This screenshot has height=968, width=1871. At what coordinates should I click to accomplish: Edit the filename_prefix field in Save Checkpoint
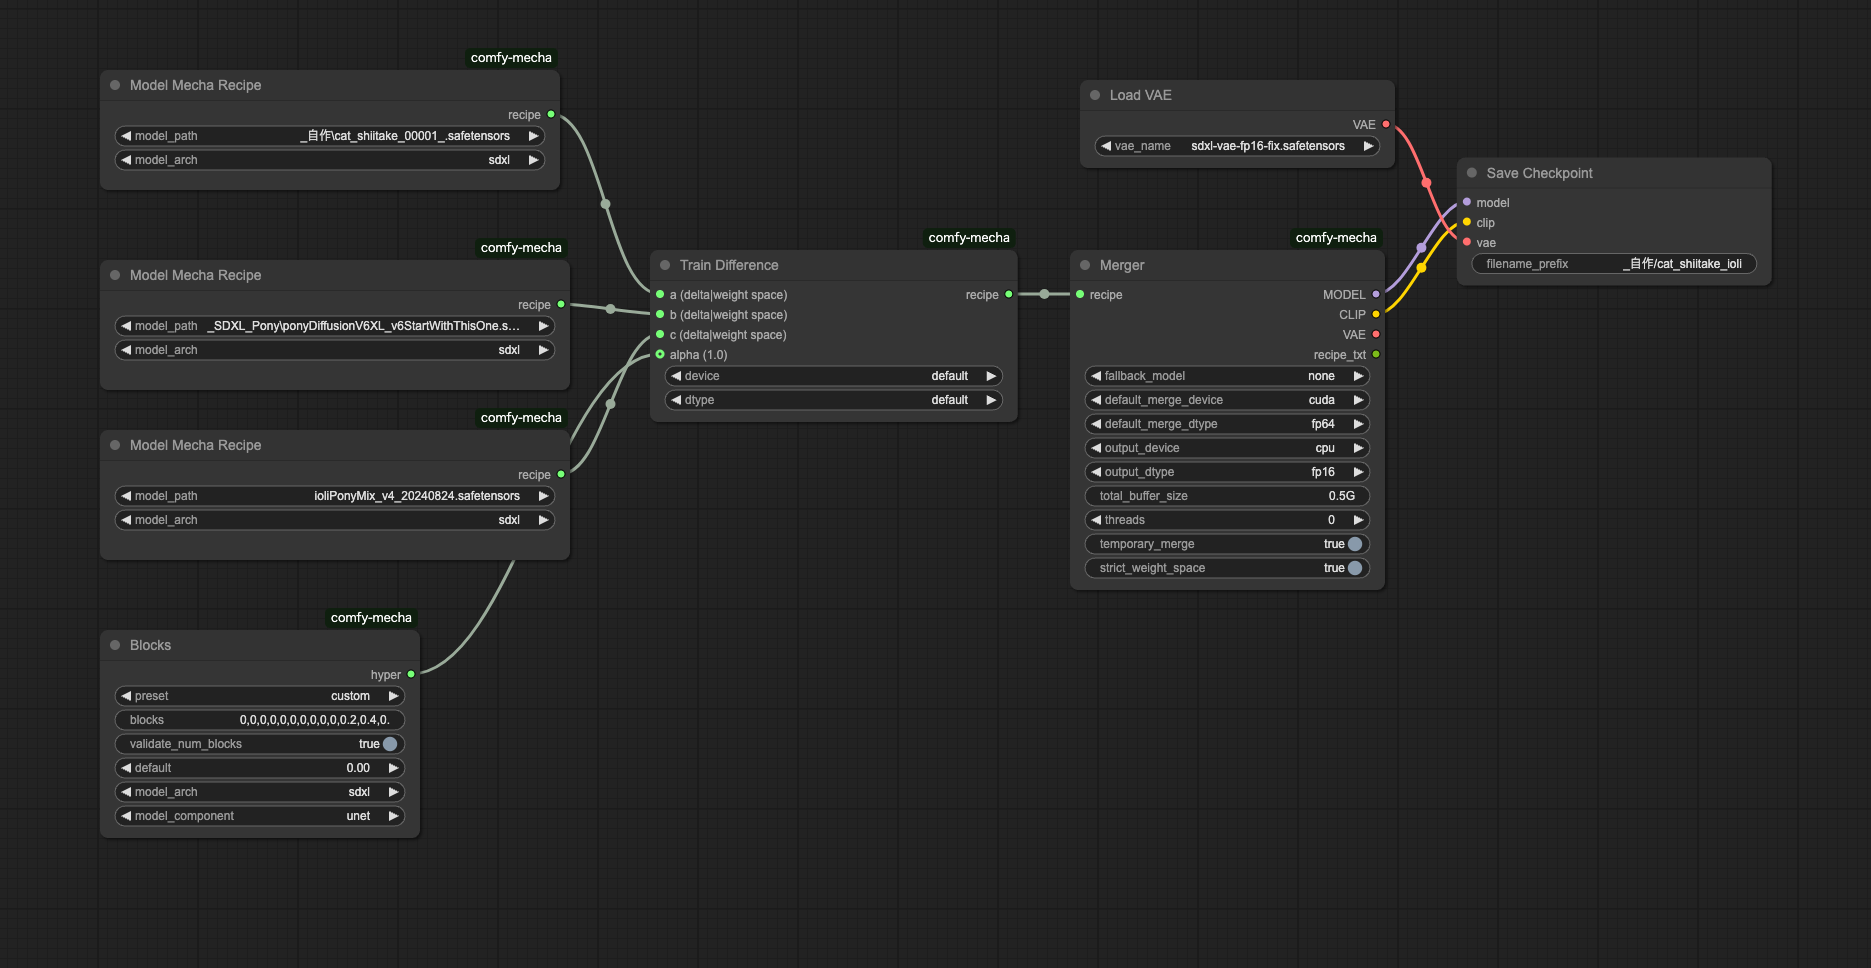pyautogui.click(x=1614, y=263)
